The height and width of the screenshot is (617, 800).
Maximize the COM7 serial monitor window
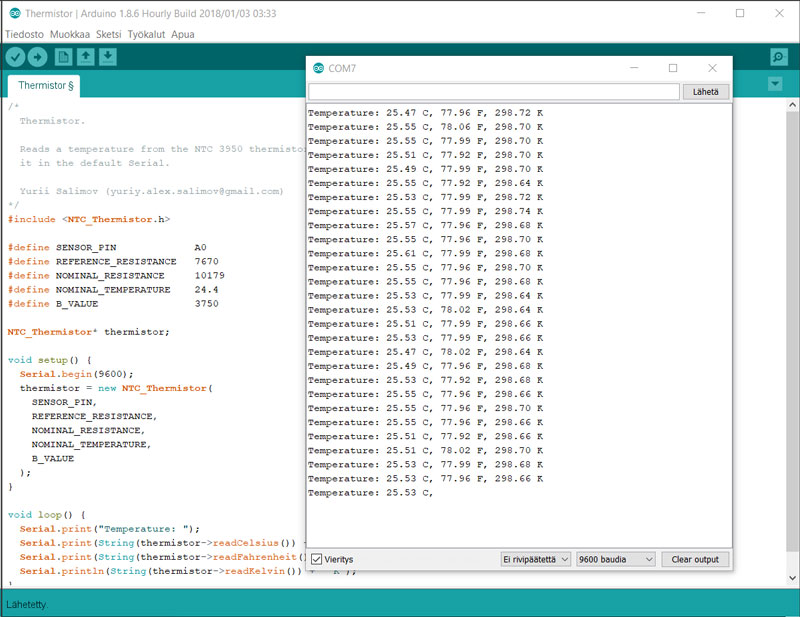(673, 68)
